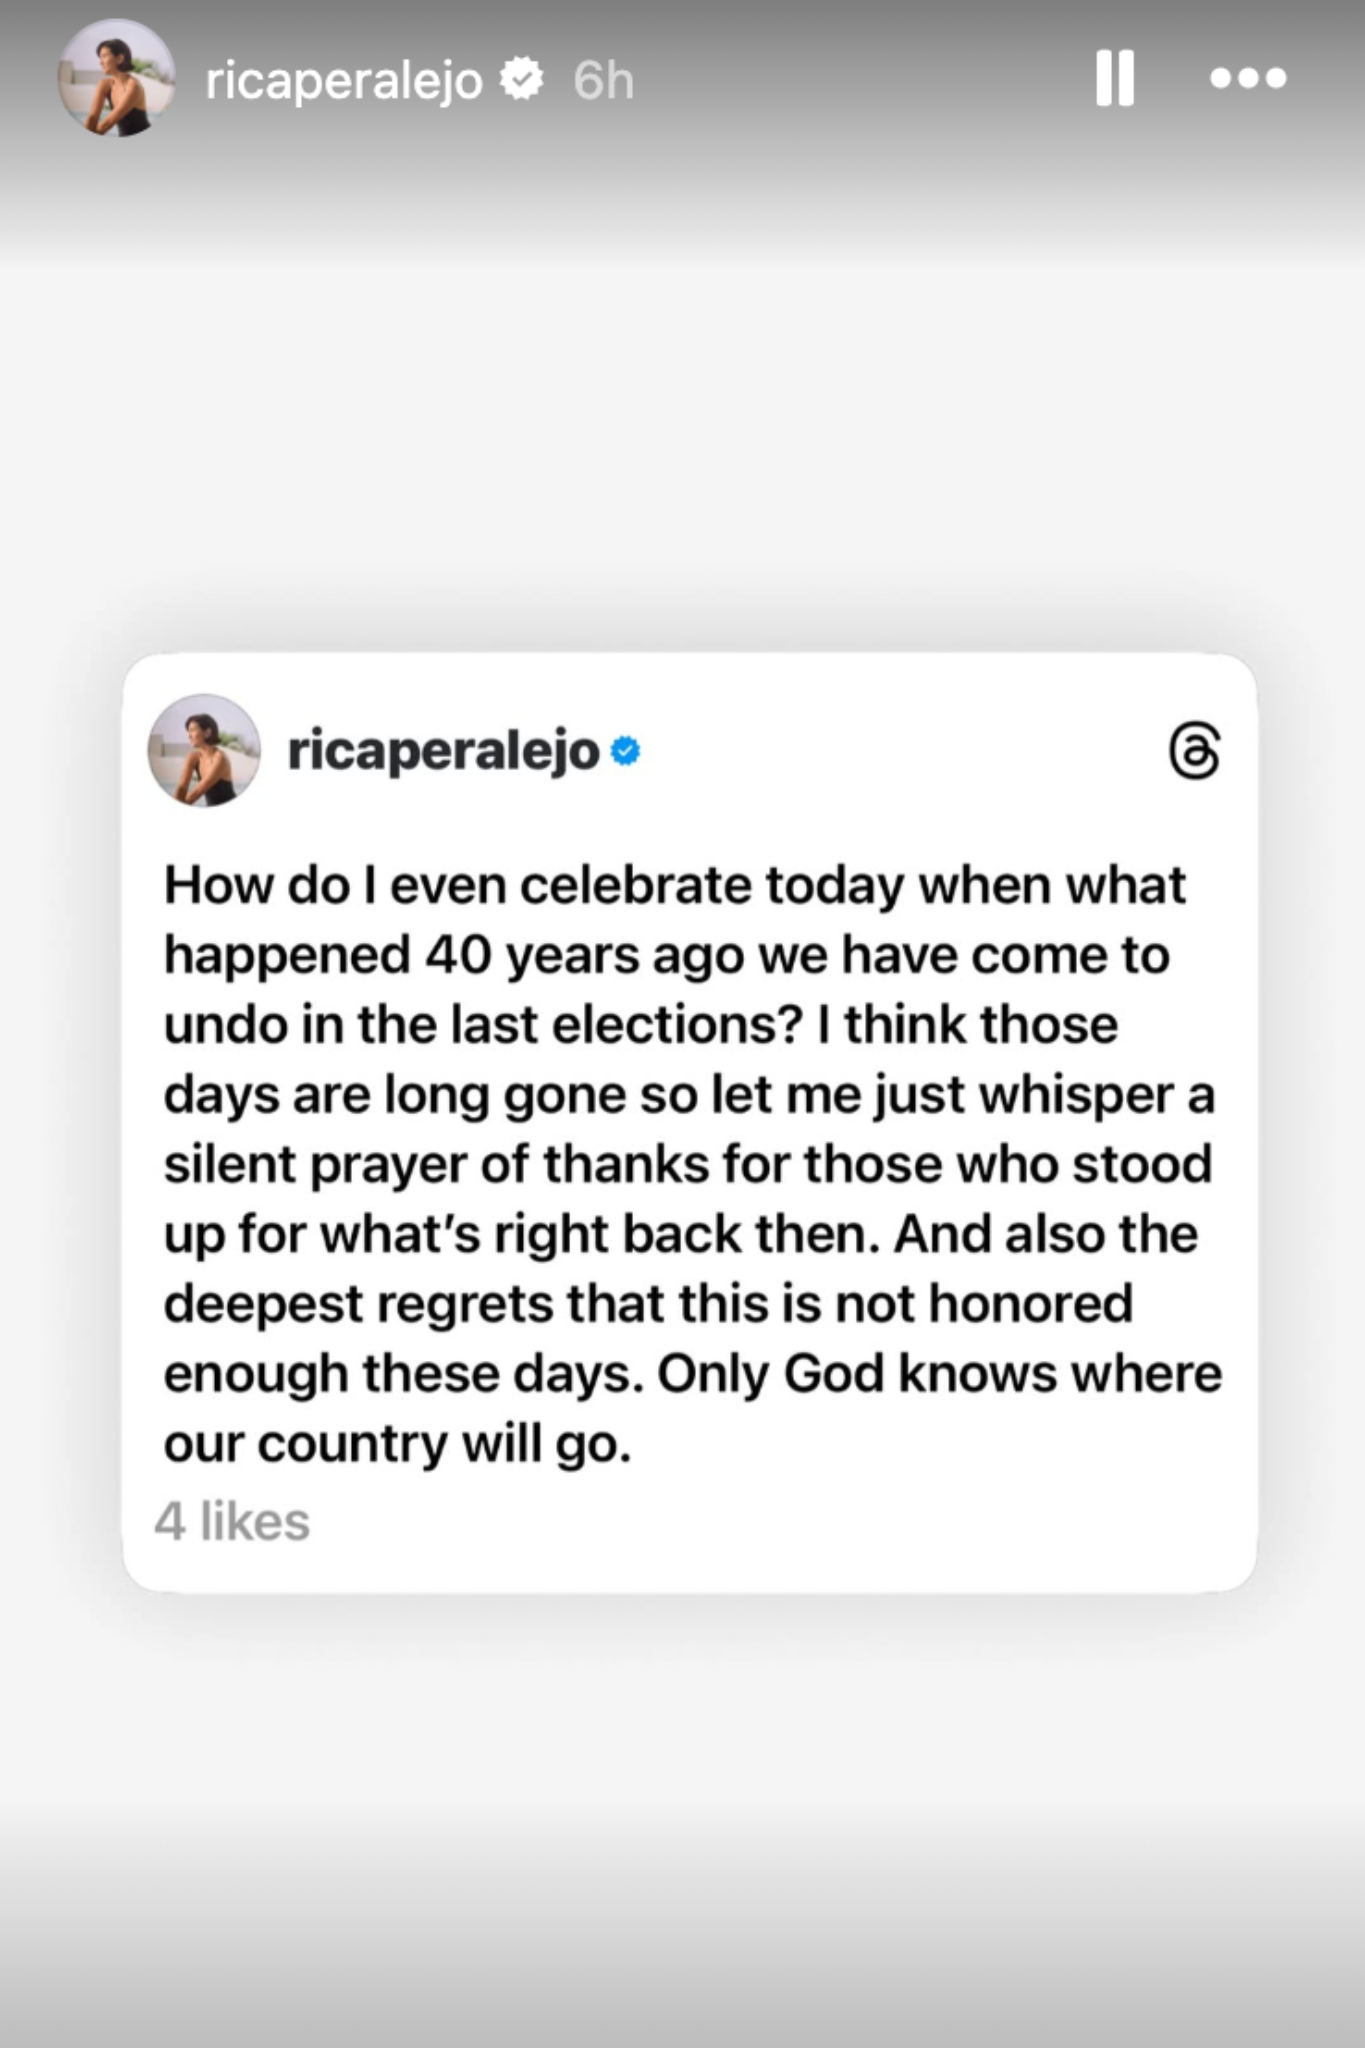1365x2048 pixels.
Task: Open ricaperalejo name inside Threads card
Action: pyautogui.click(x=443, y=751)
